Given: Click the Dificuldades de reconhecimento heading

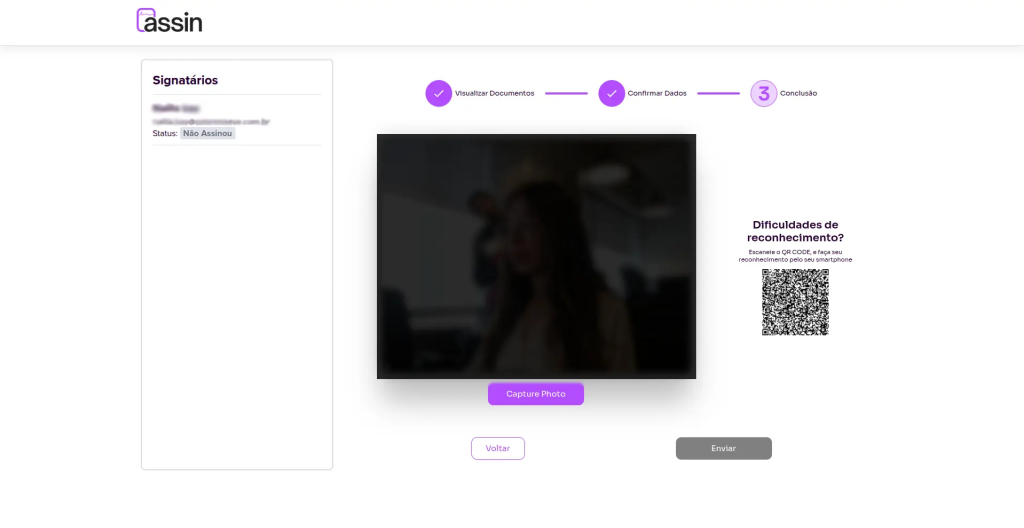Looking at the screenshot, I should tap(795, 231).
